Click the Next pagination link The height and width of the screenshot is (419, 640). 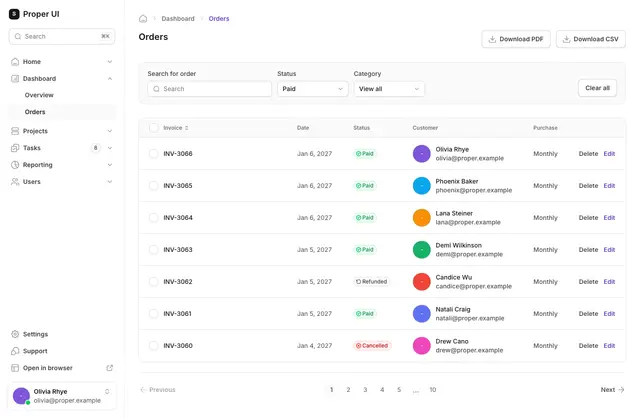coord(612,390)
